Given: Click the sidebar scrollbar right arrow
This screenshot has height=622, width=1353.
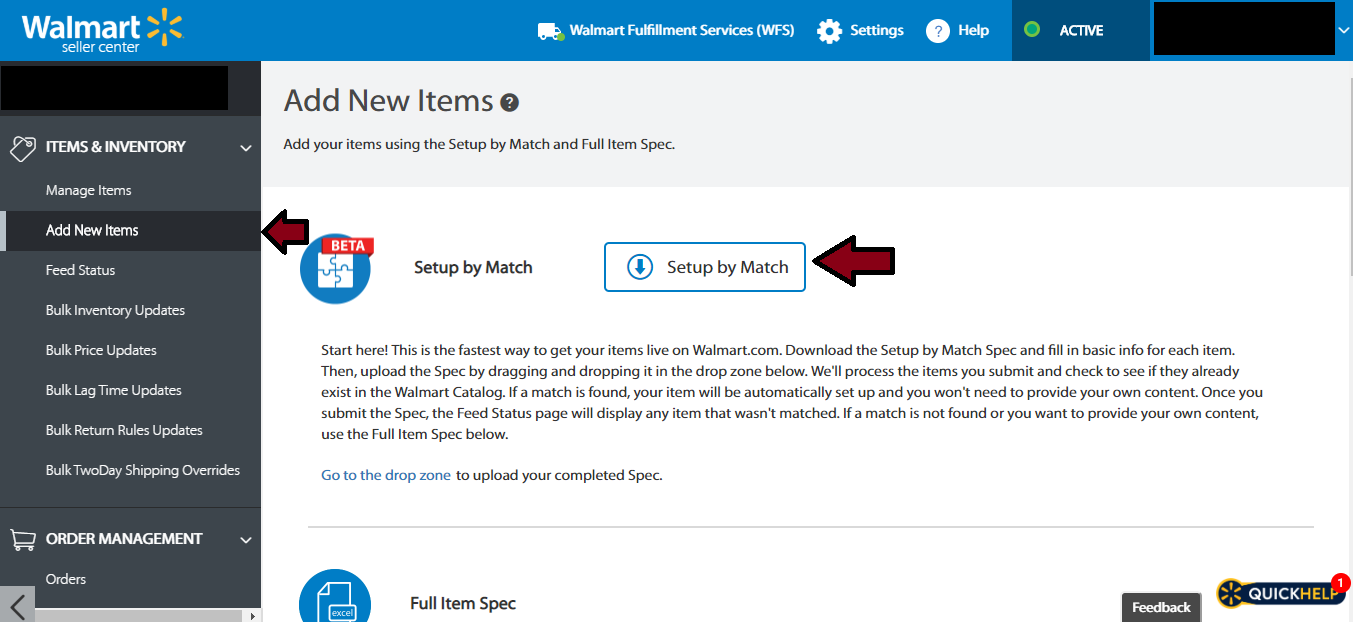Looking at the screenshot, I should 252,616.
